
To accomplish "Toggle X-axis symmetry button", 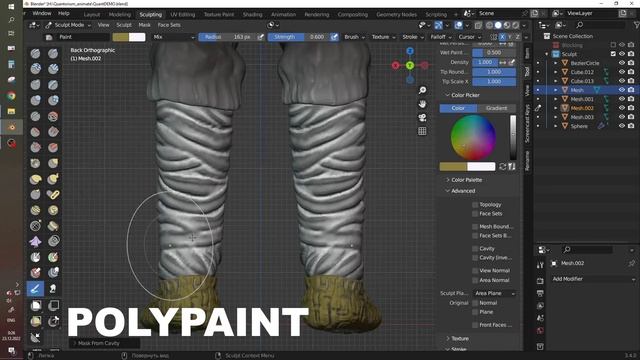I will tap(502, 37).
